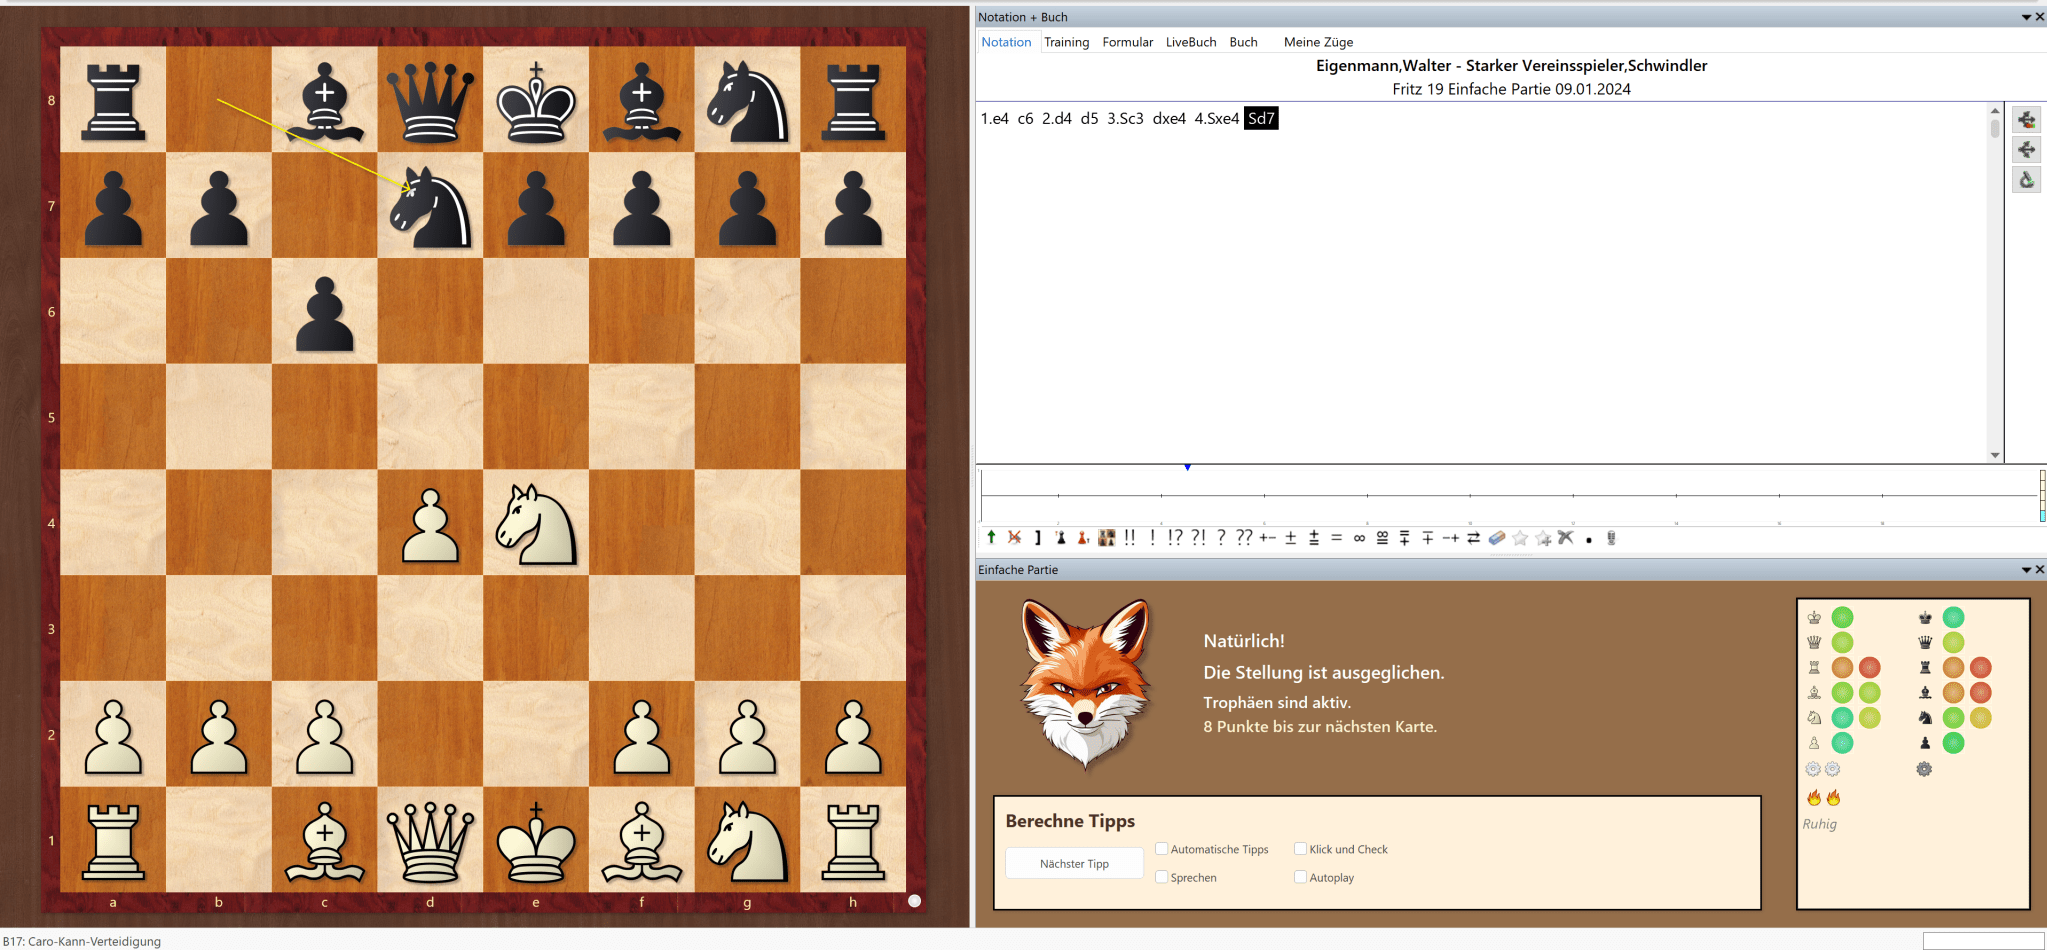2047x950 pixels.
Task: Add a dubious move '?!' annotation
Action: [x=1197, y=537]
